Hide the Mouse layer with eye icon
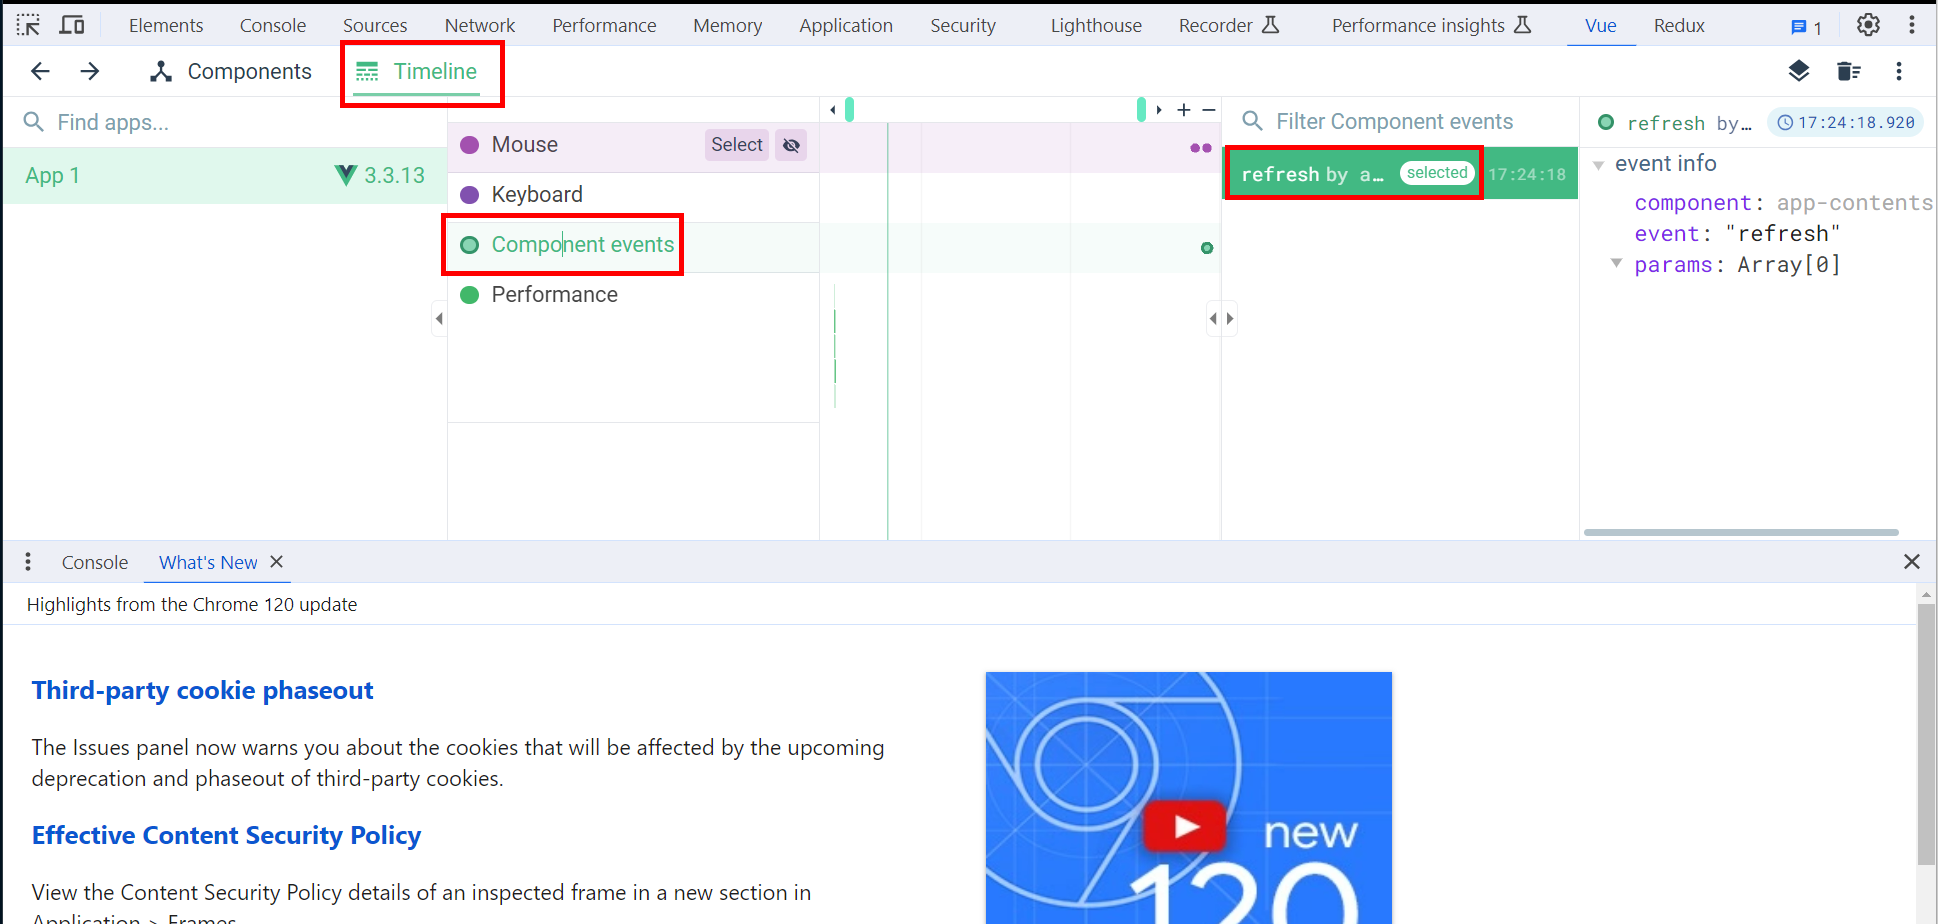 coord(791,145)
